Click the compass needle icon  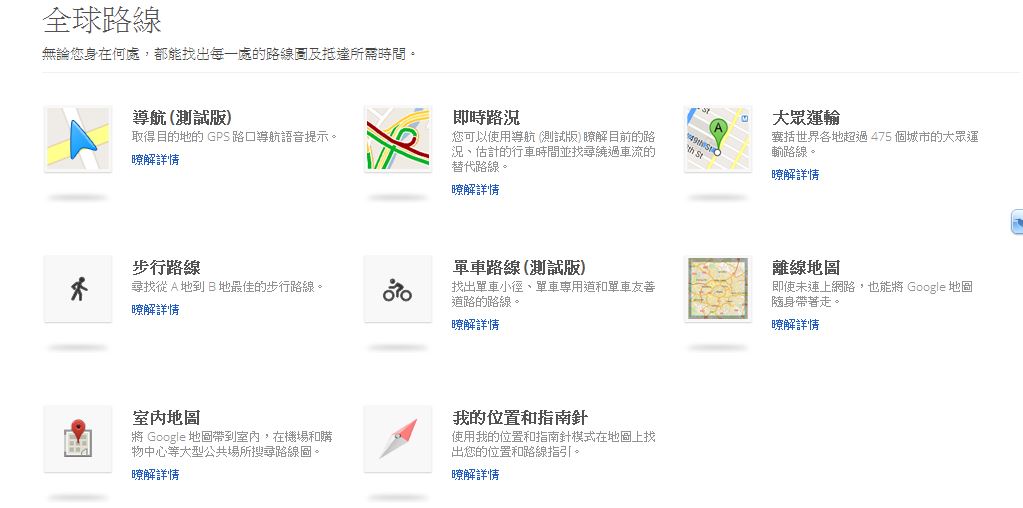397,438
